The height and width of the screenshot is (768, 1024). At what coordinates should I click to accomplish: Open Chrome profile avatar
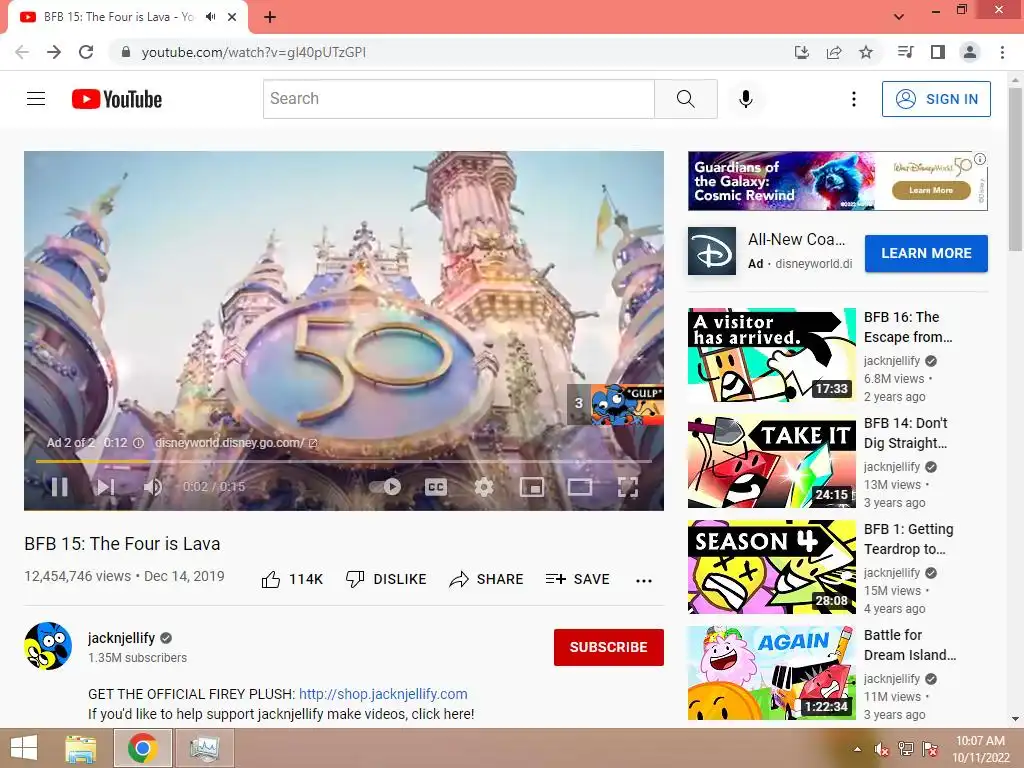tap(970, 52)
